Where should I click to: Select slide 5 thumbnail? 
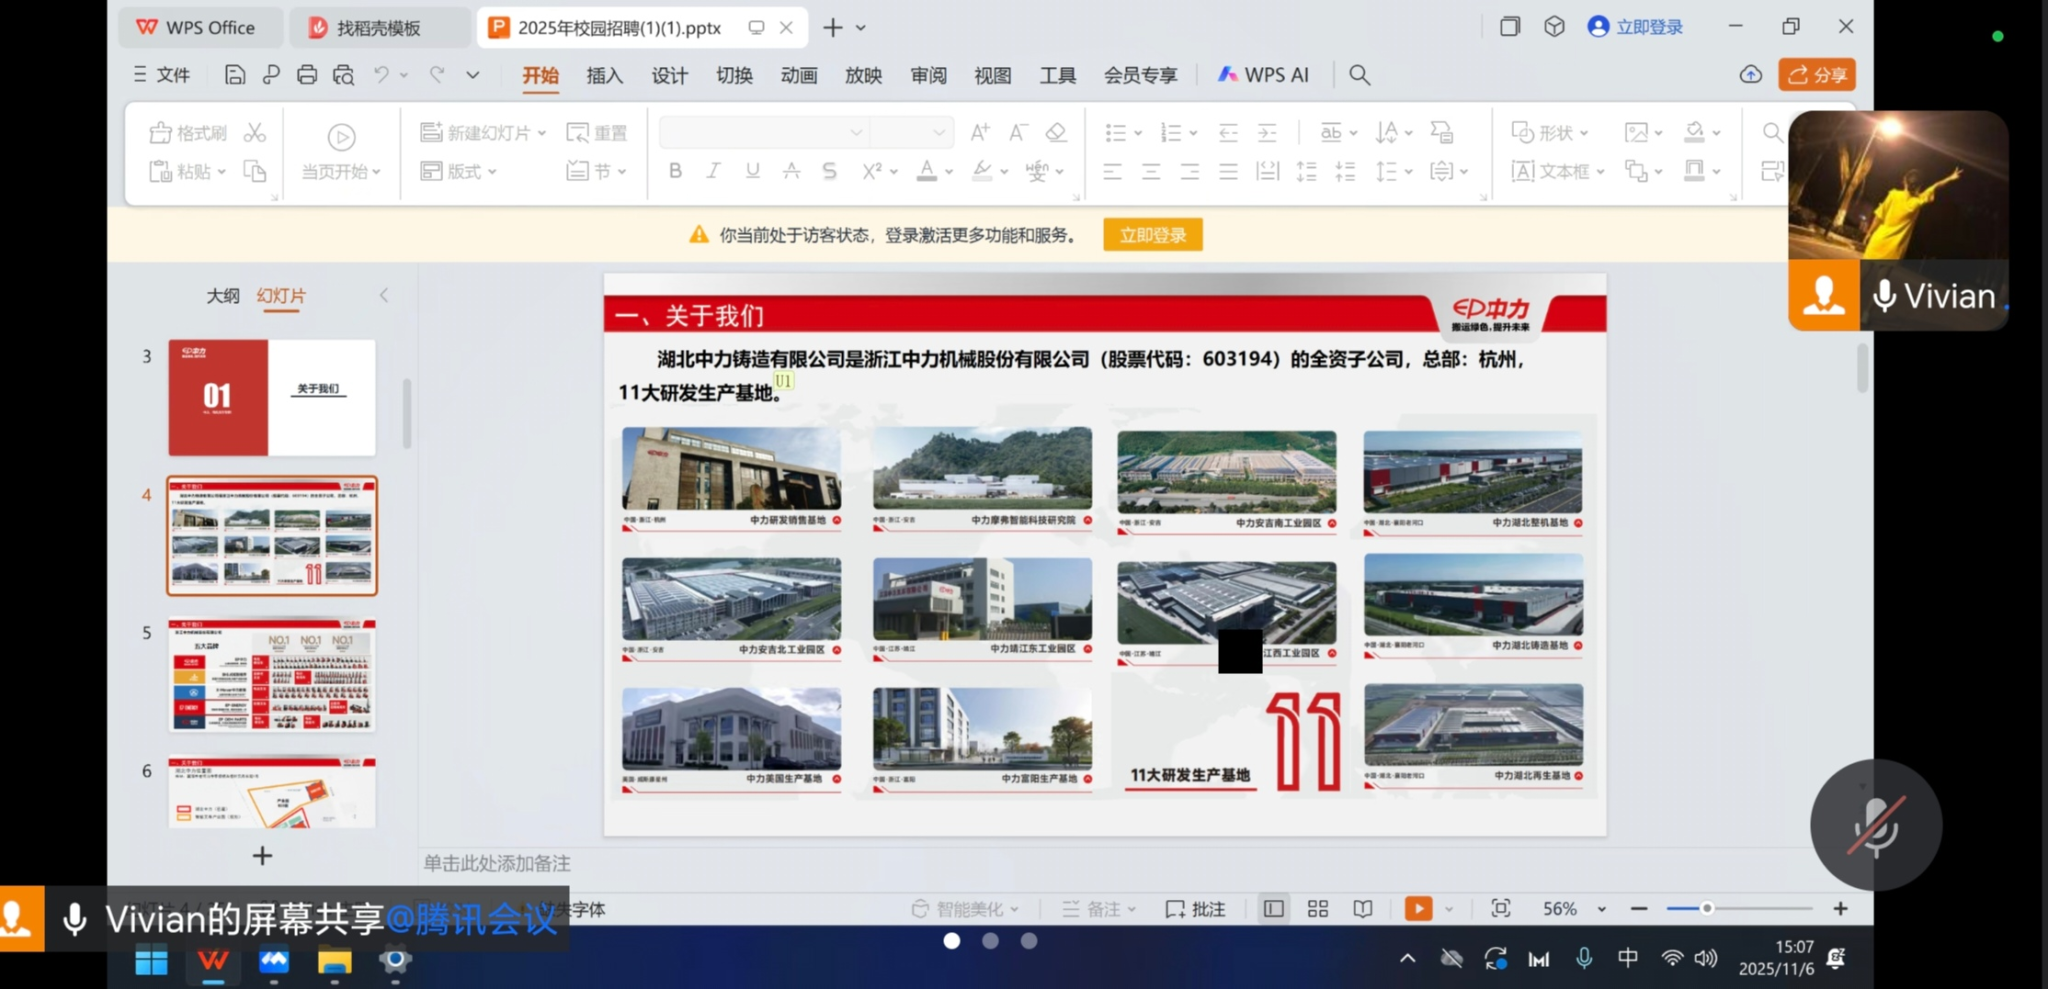pos(272,675)
